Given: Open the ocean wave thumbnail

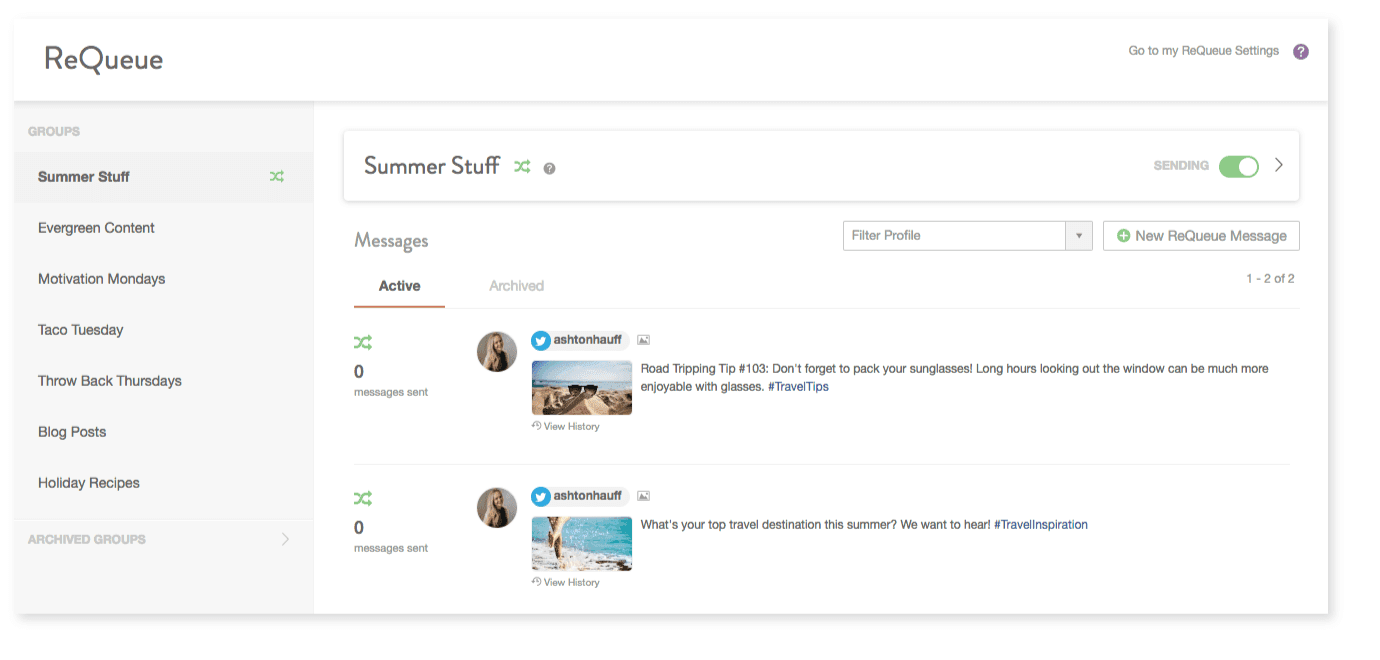Looking at the screenshot, I should click(582, 543).
